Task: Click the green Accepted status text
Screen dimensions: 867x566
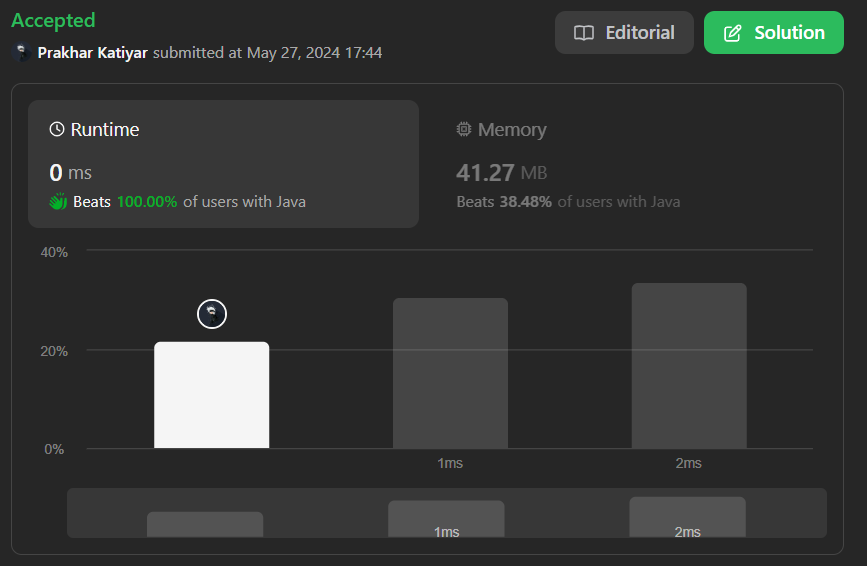Action: coord(54,21)
